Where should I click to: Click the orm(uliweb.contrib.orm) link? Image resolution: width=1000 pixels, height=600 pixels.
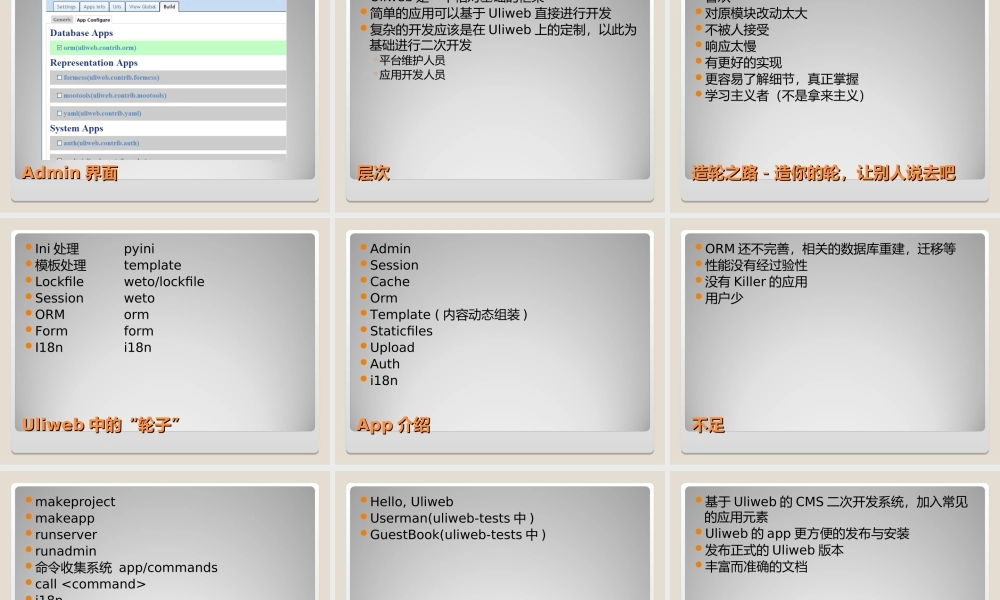coord(100,48)
